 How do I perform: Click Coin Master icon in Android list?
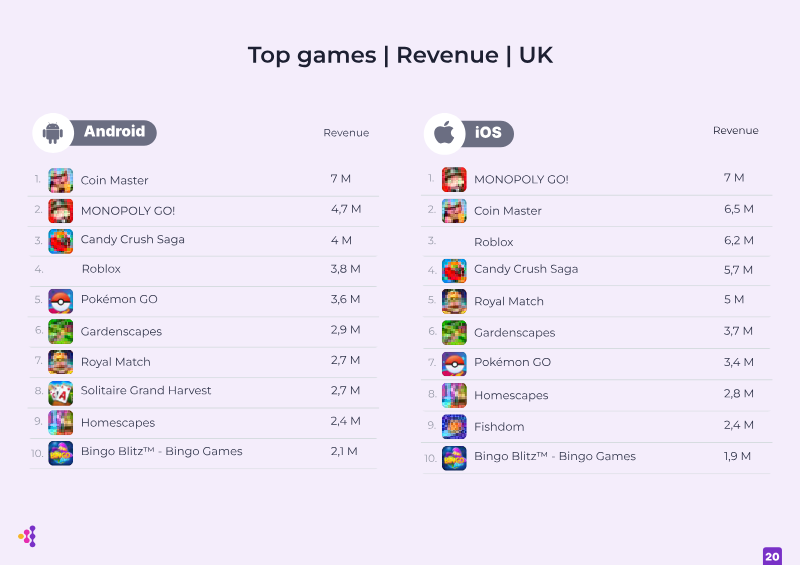tap(61, 180)
